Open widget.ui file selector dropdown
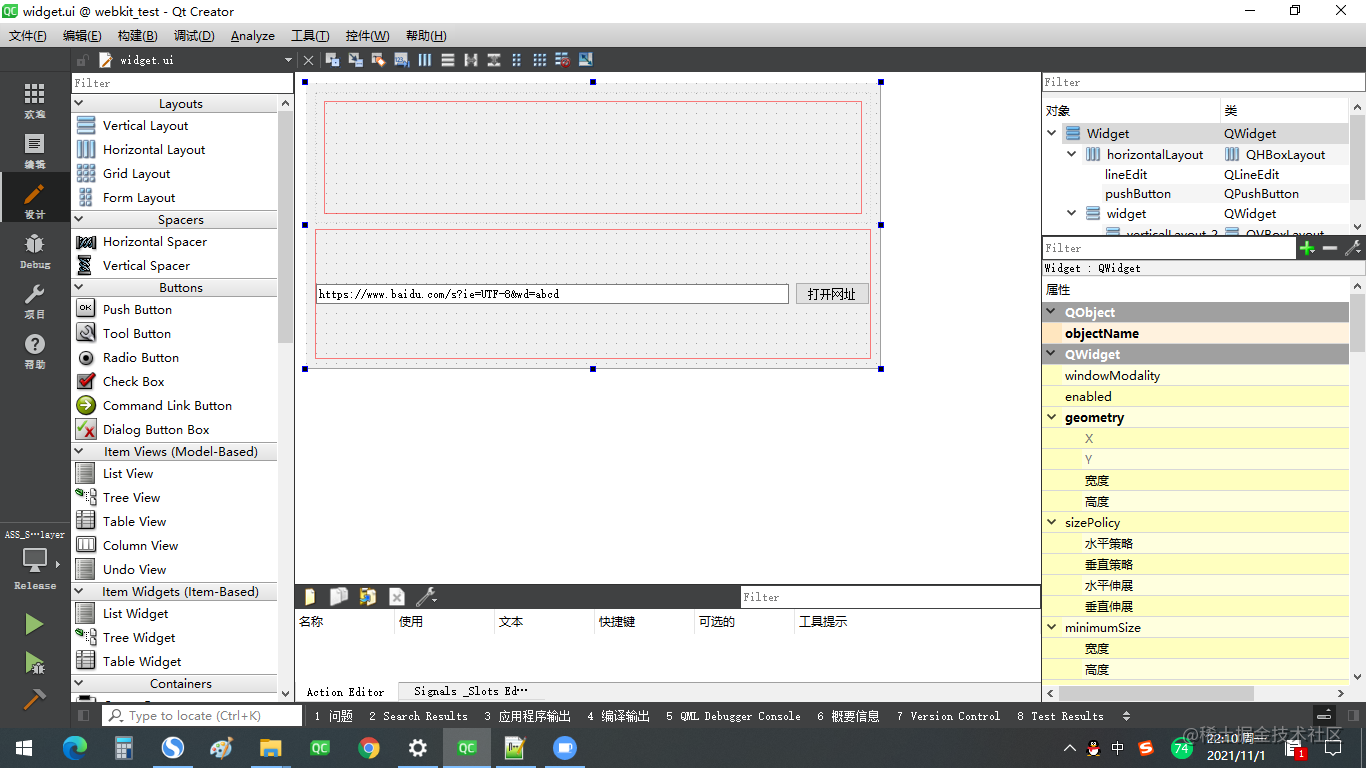The height and width of the screenshot is (768, 1366). [x=288, y=60]
